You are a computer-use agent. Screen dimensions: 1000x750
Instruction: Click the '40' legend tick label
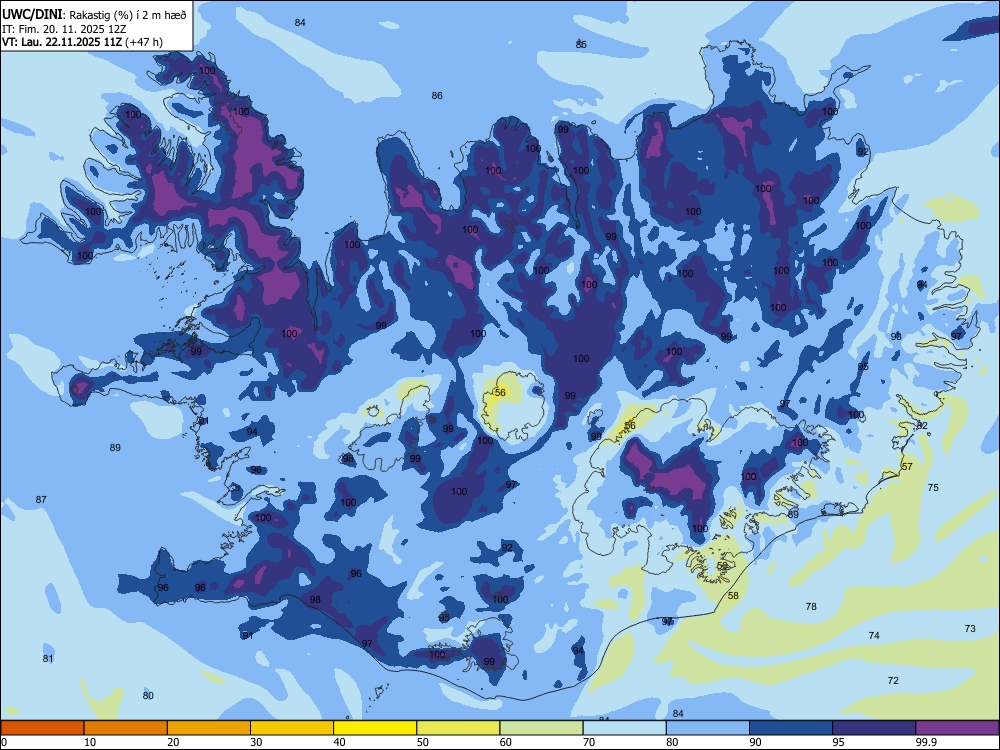click(x=340, y=742)
